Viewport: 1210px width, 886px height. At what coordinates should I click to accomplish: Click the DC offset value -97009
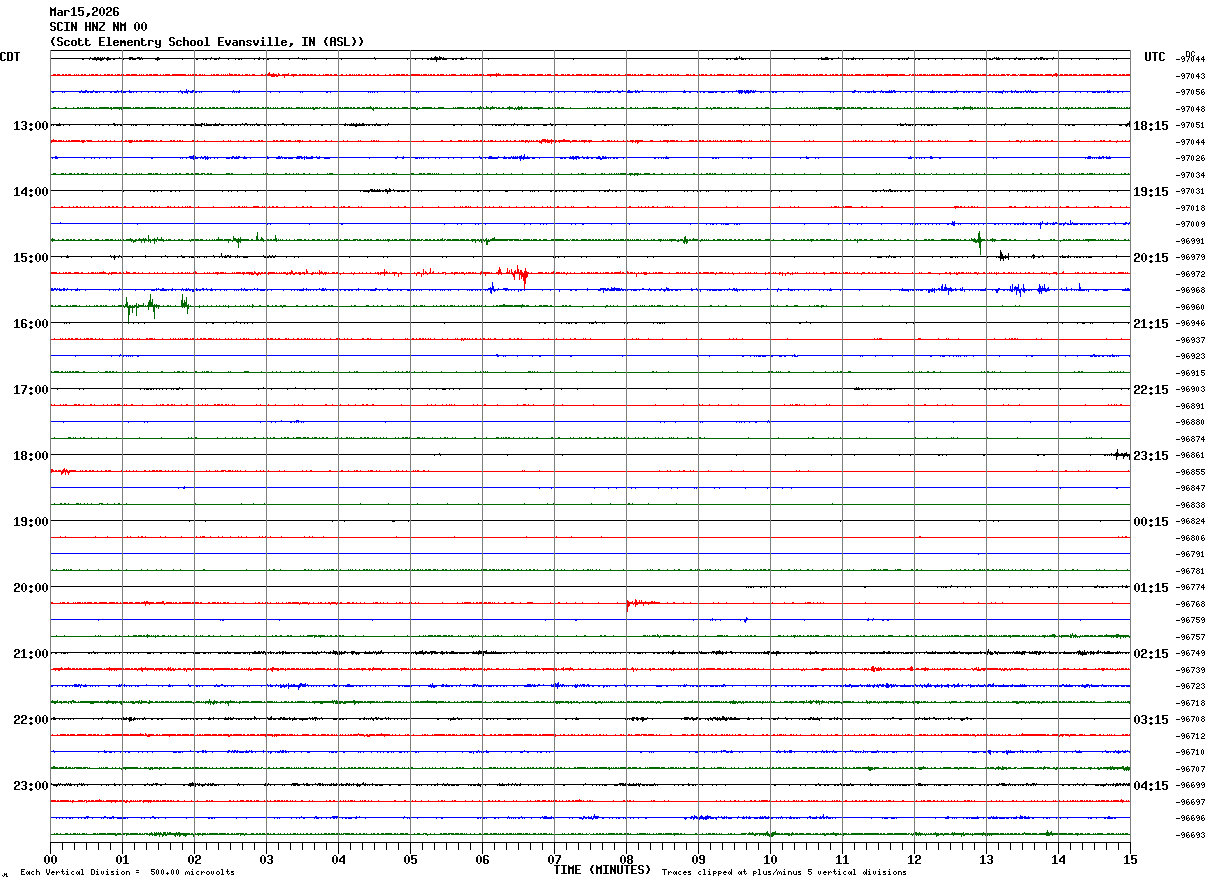1190,224
